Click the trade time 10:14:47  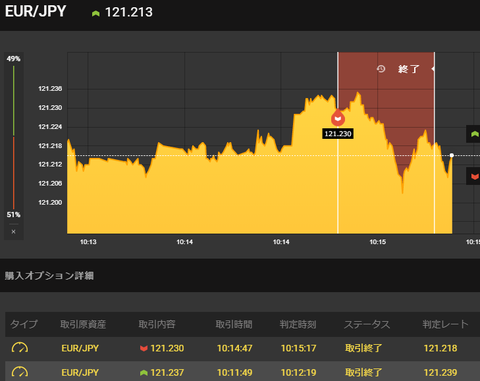pyautogui.click(x=235, y=348)
